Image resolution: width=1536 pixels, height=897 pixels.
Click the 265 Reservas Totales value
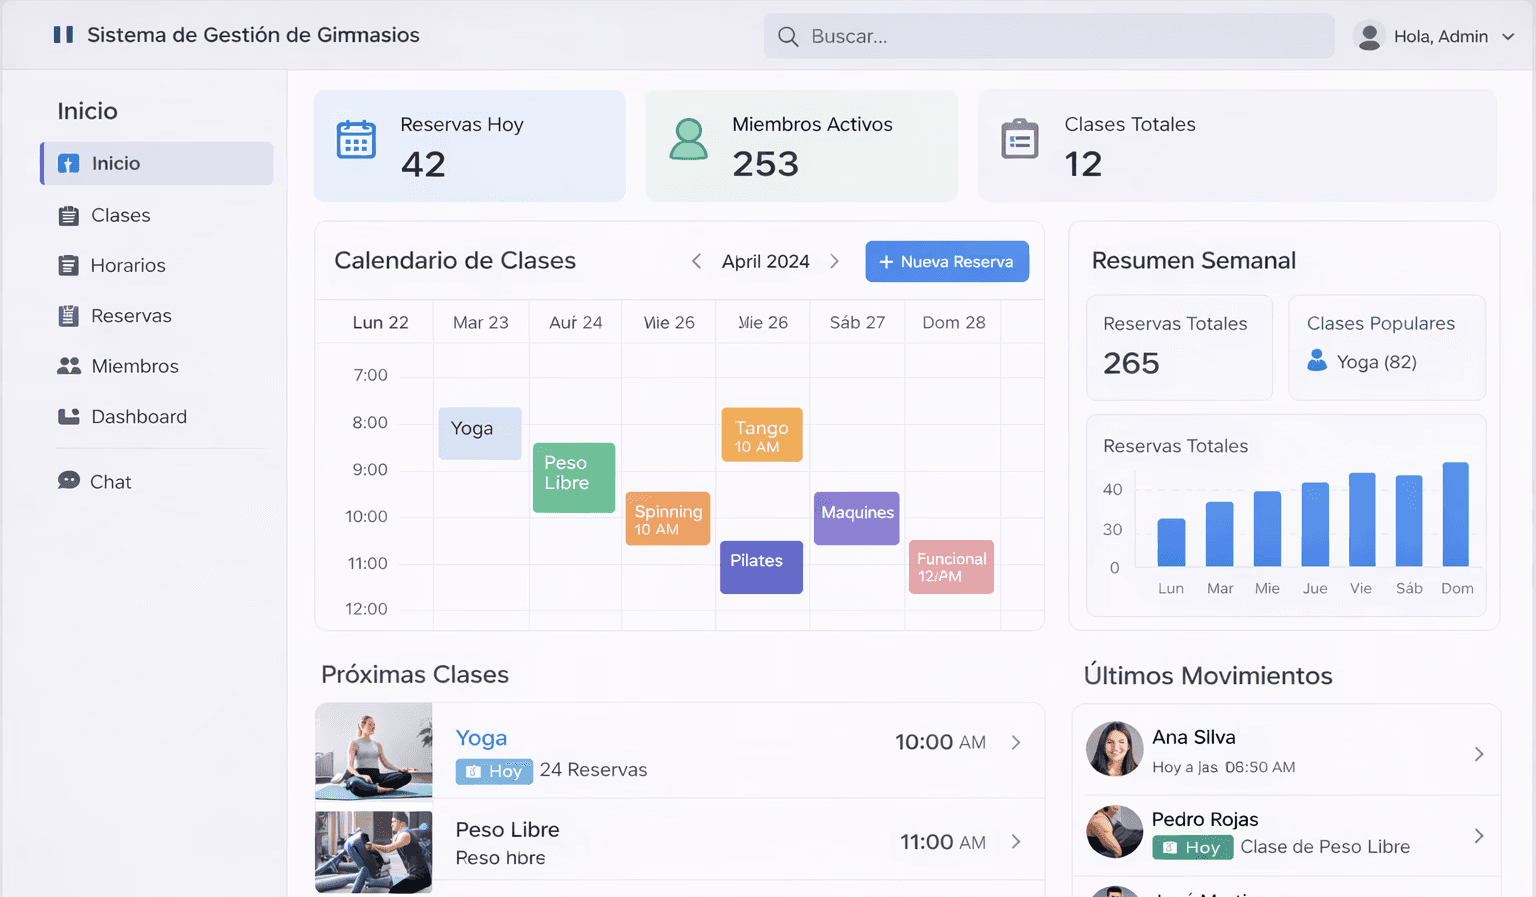click(1131, 363)
